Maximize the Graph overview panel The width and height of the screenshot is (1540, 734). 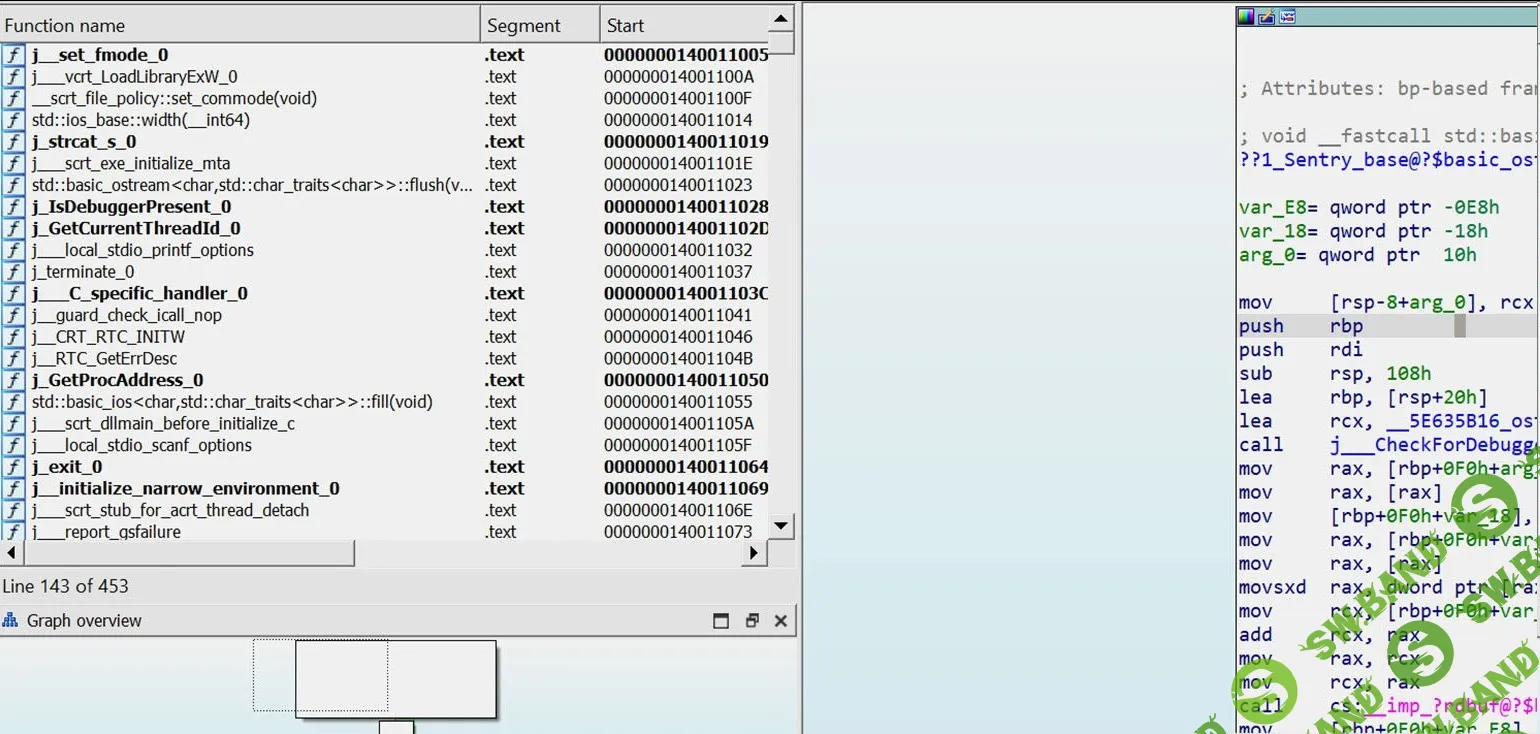tap(721, 621)
